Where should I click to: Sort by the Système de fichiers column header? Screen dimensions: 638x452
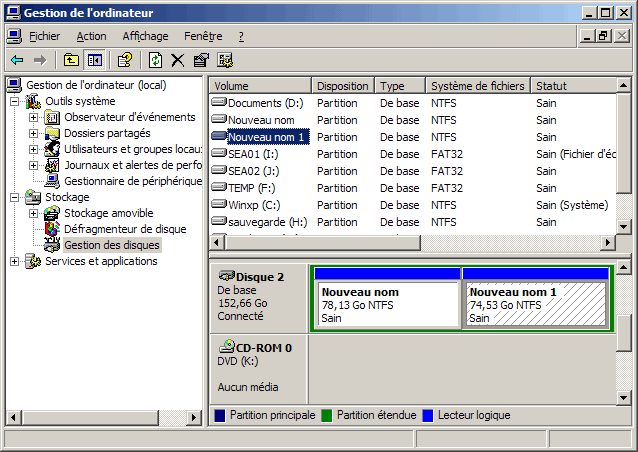[477, 86]
